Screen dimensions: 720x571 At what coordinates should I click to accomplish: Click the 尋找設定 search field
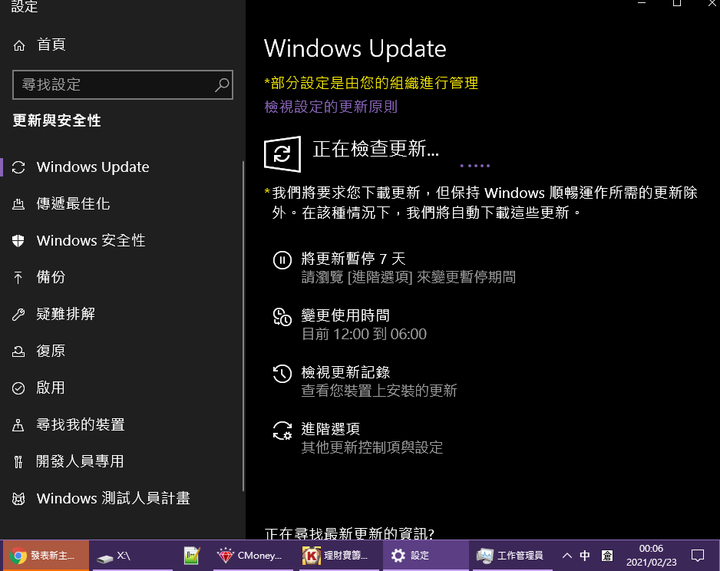(x=123, y=84)
